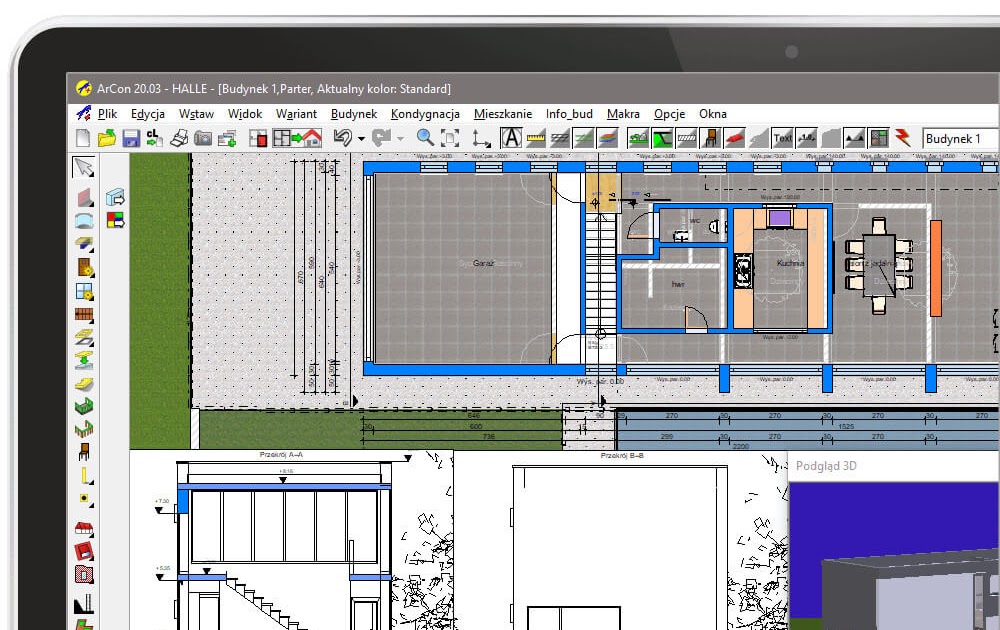Click the New document icon
Viewport: 1000px width, 630px height.
pyautogui.click(x=83, y=138)
